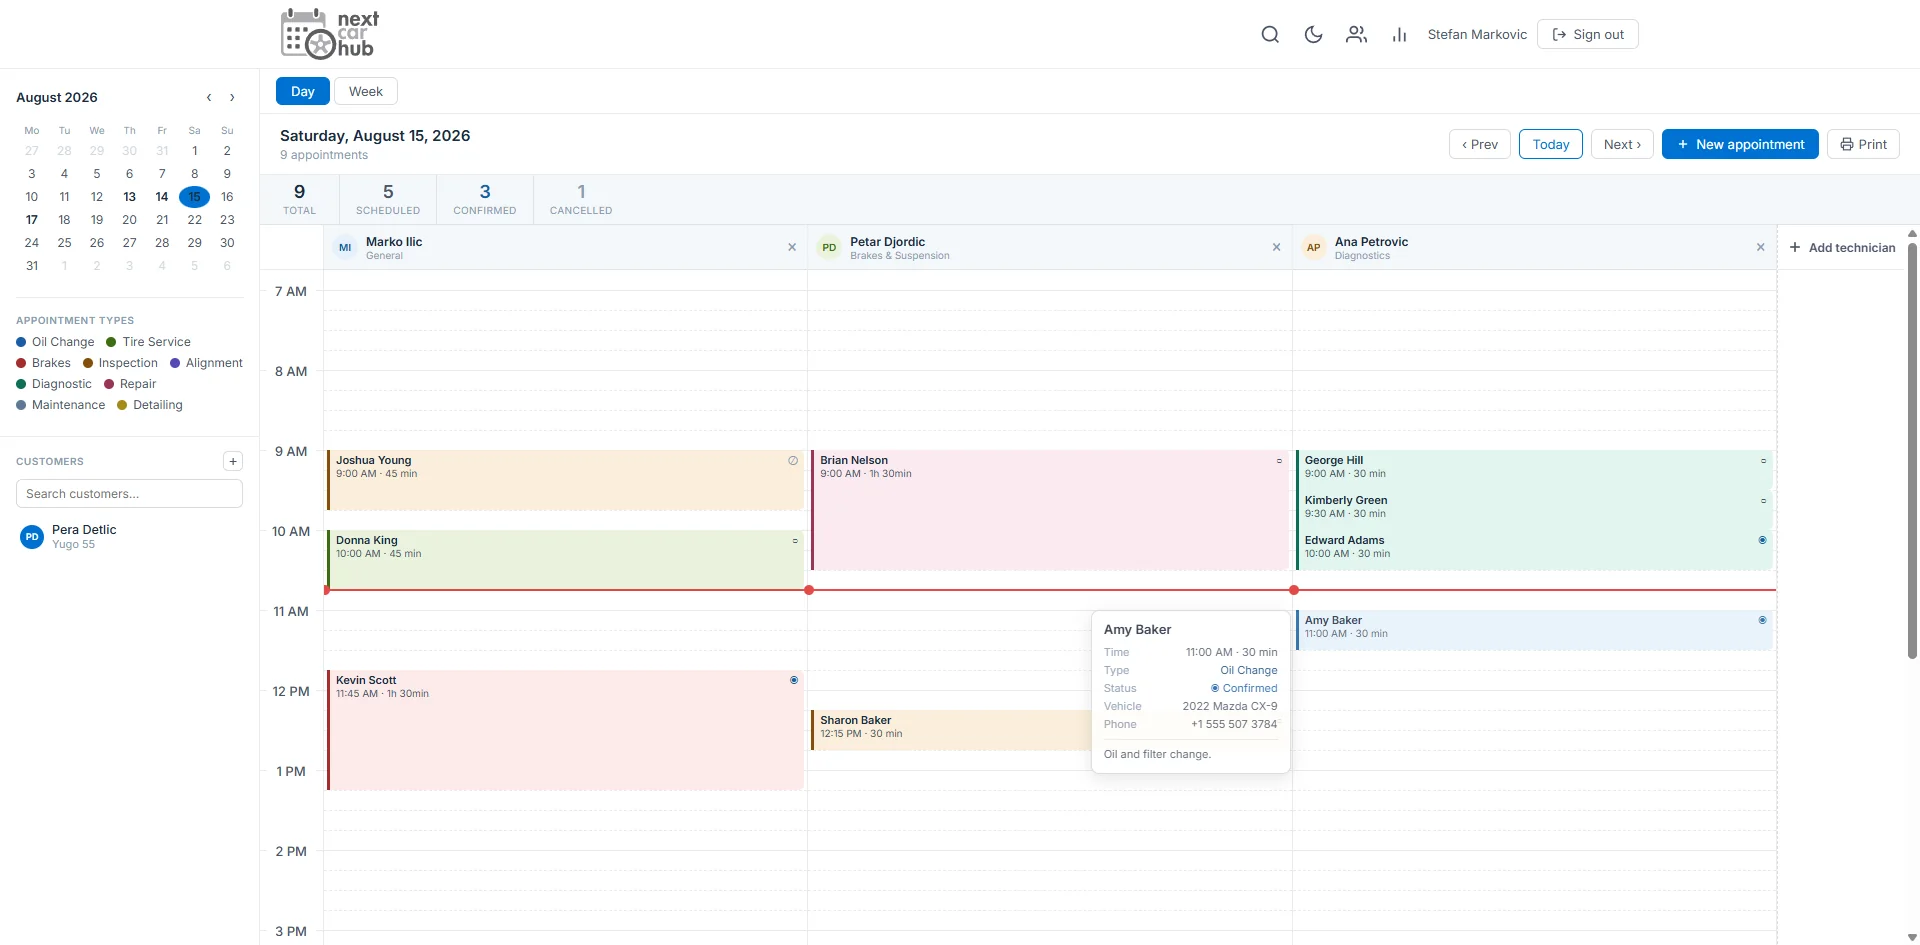The image size is (1920, 945).
Task: Remove Ana Petrovic technician column
Action: tap(1760, 247)
